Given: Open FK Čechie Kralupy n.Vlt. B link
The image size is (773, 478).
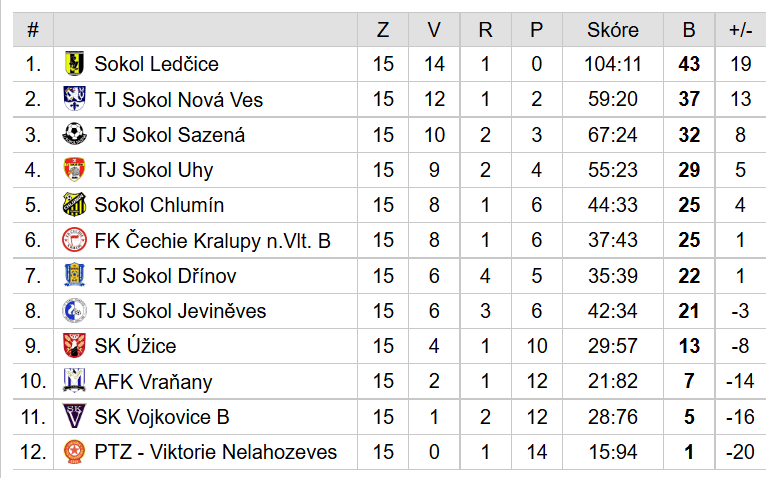Looking at the screenshot, I should pos(212,240).
